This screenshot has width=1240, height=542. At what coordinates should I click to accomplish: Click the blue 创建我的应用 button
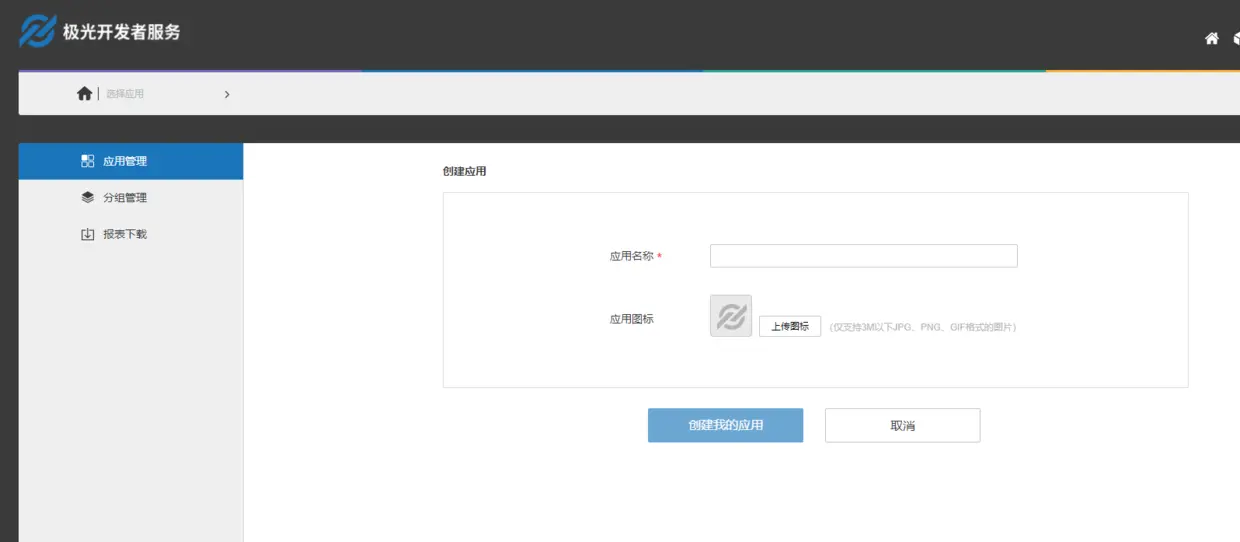click(725, 425)
